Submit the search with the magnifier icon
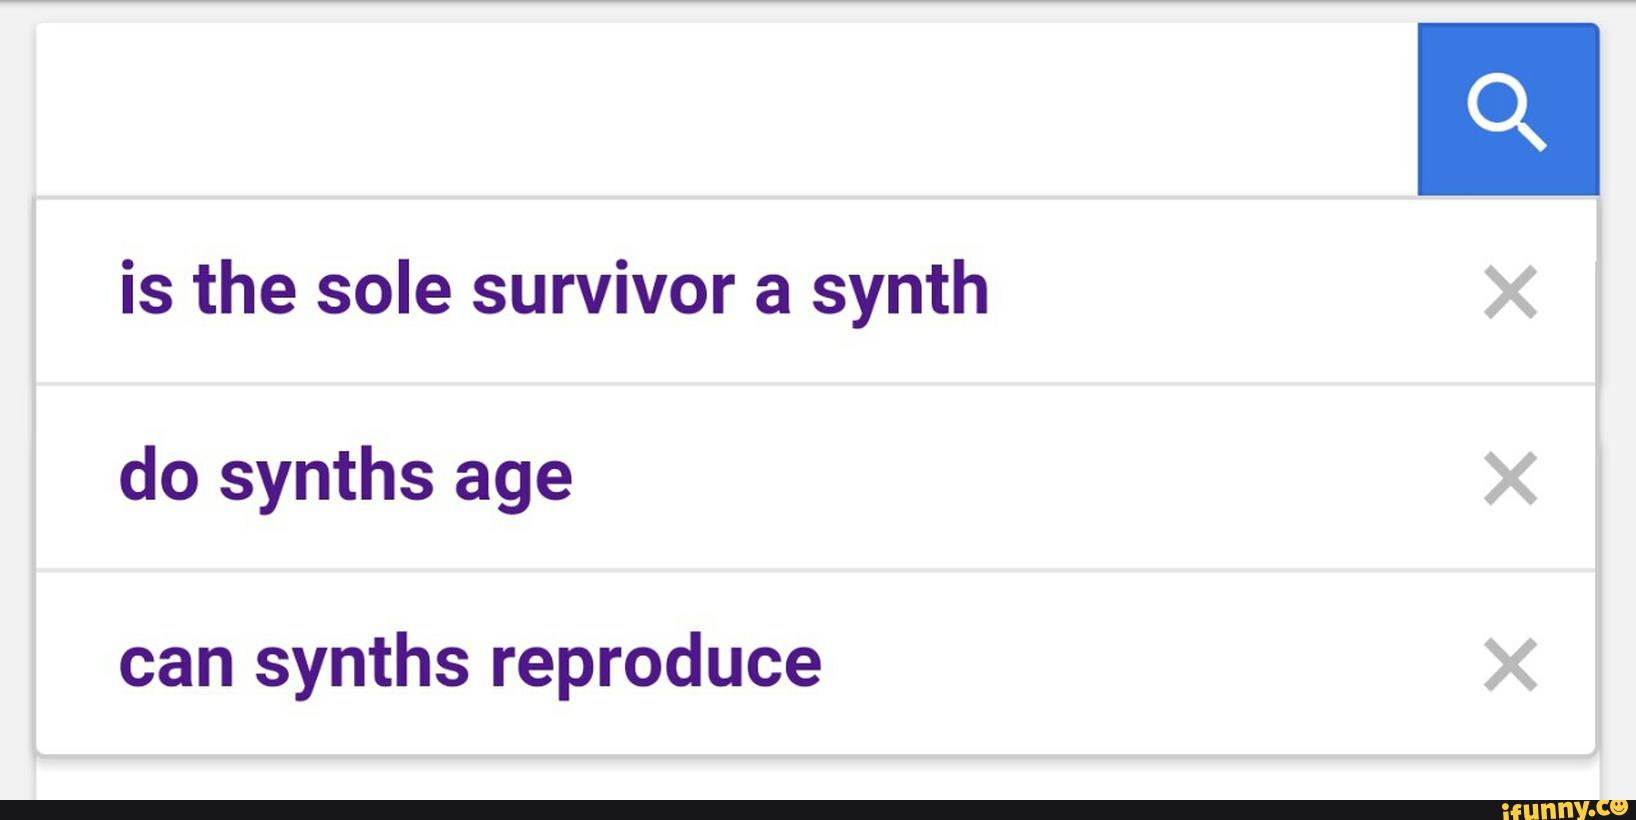Screen dimensions: 1636x820 click(x=1507, y=110)
